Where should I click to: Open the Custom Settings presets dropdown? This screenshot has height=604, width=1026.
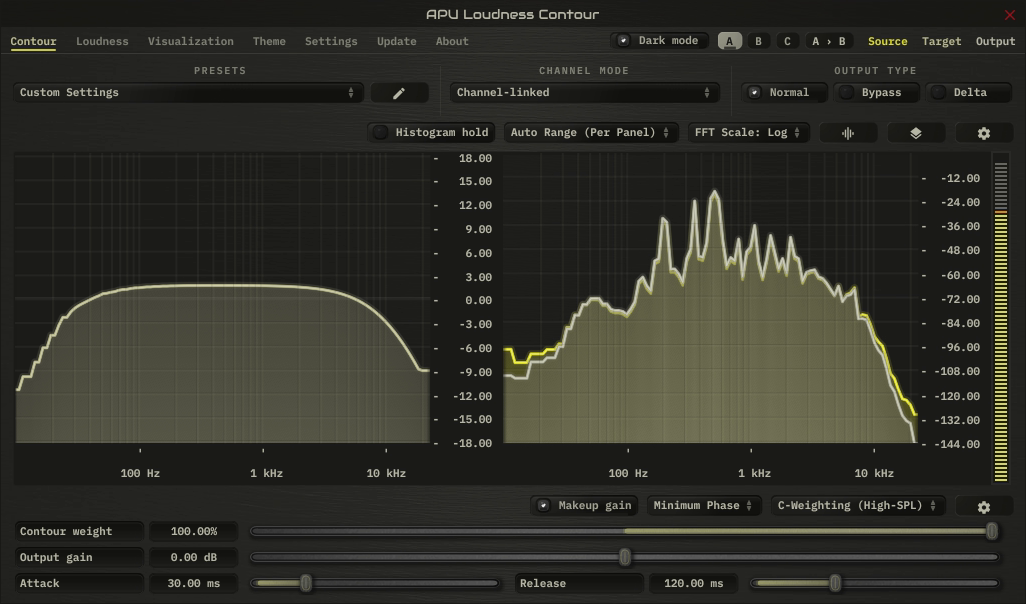(x=188, y=93)
